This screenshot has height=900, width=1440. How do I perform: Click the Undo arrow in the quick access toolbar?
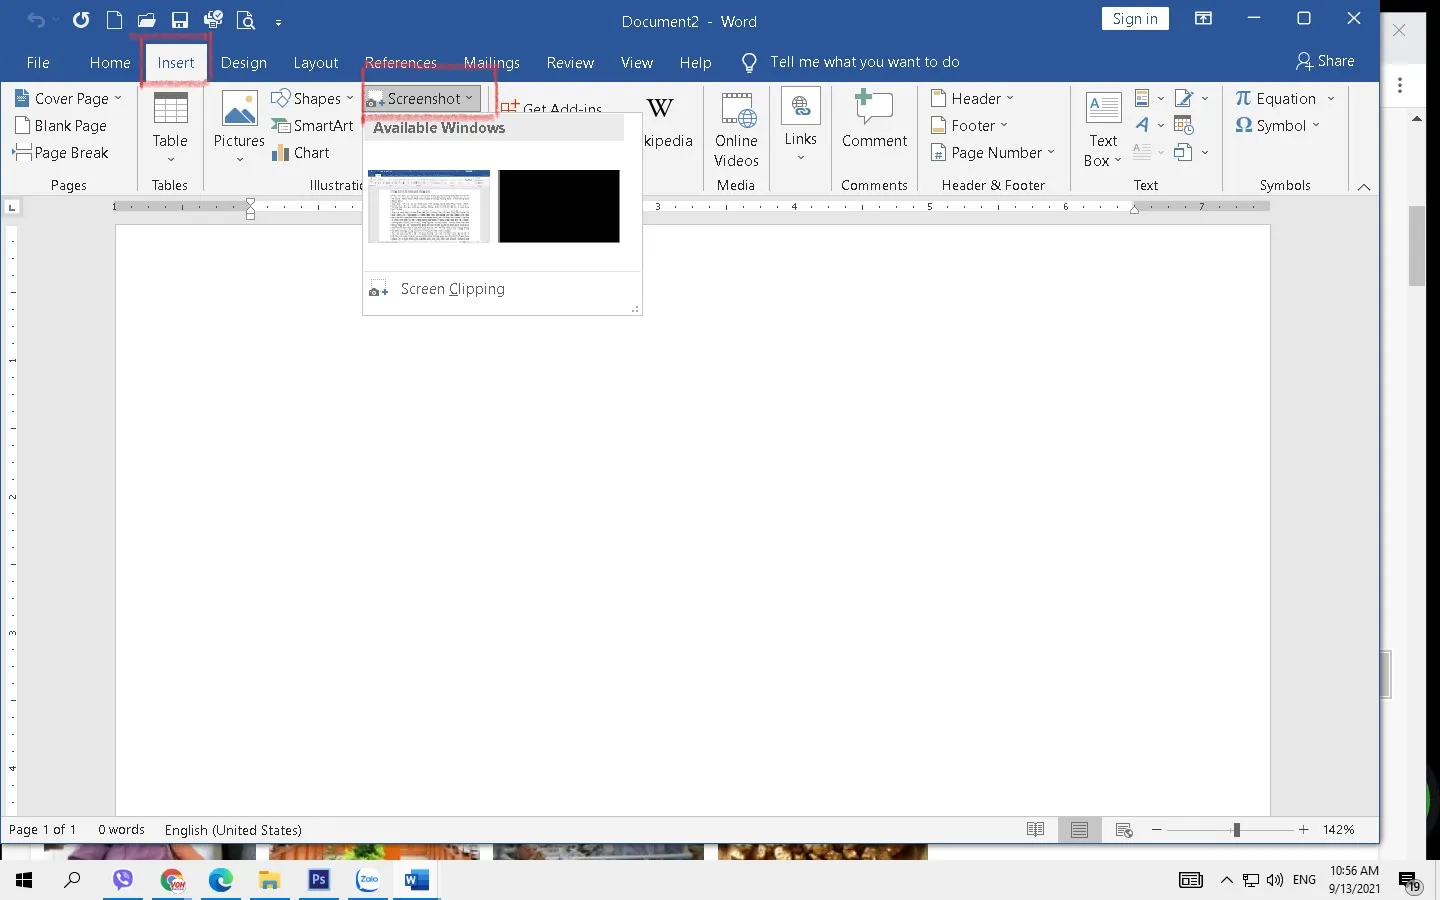click(x=35, y=21)
